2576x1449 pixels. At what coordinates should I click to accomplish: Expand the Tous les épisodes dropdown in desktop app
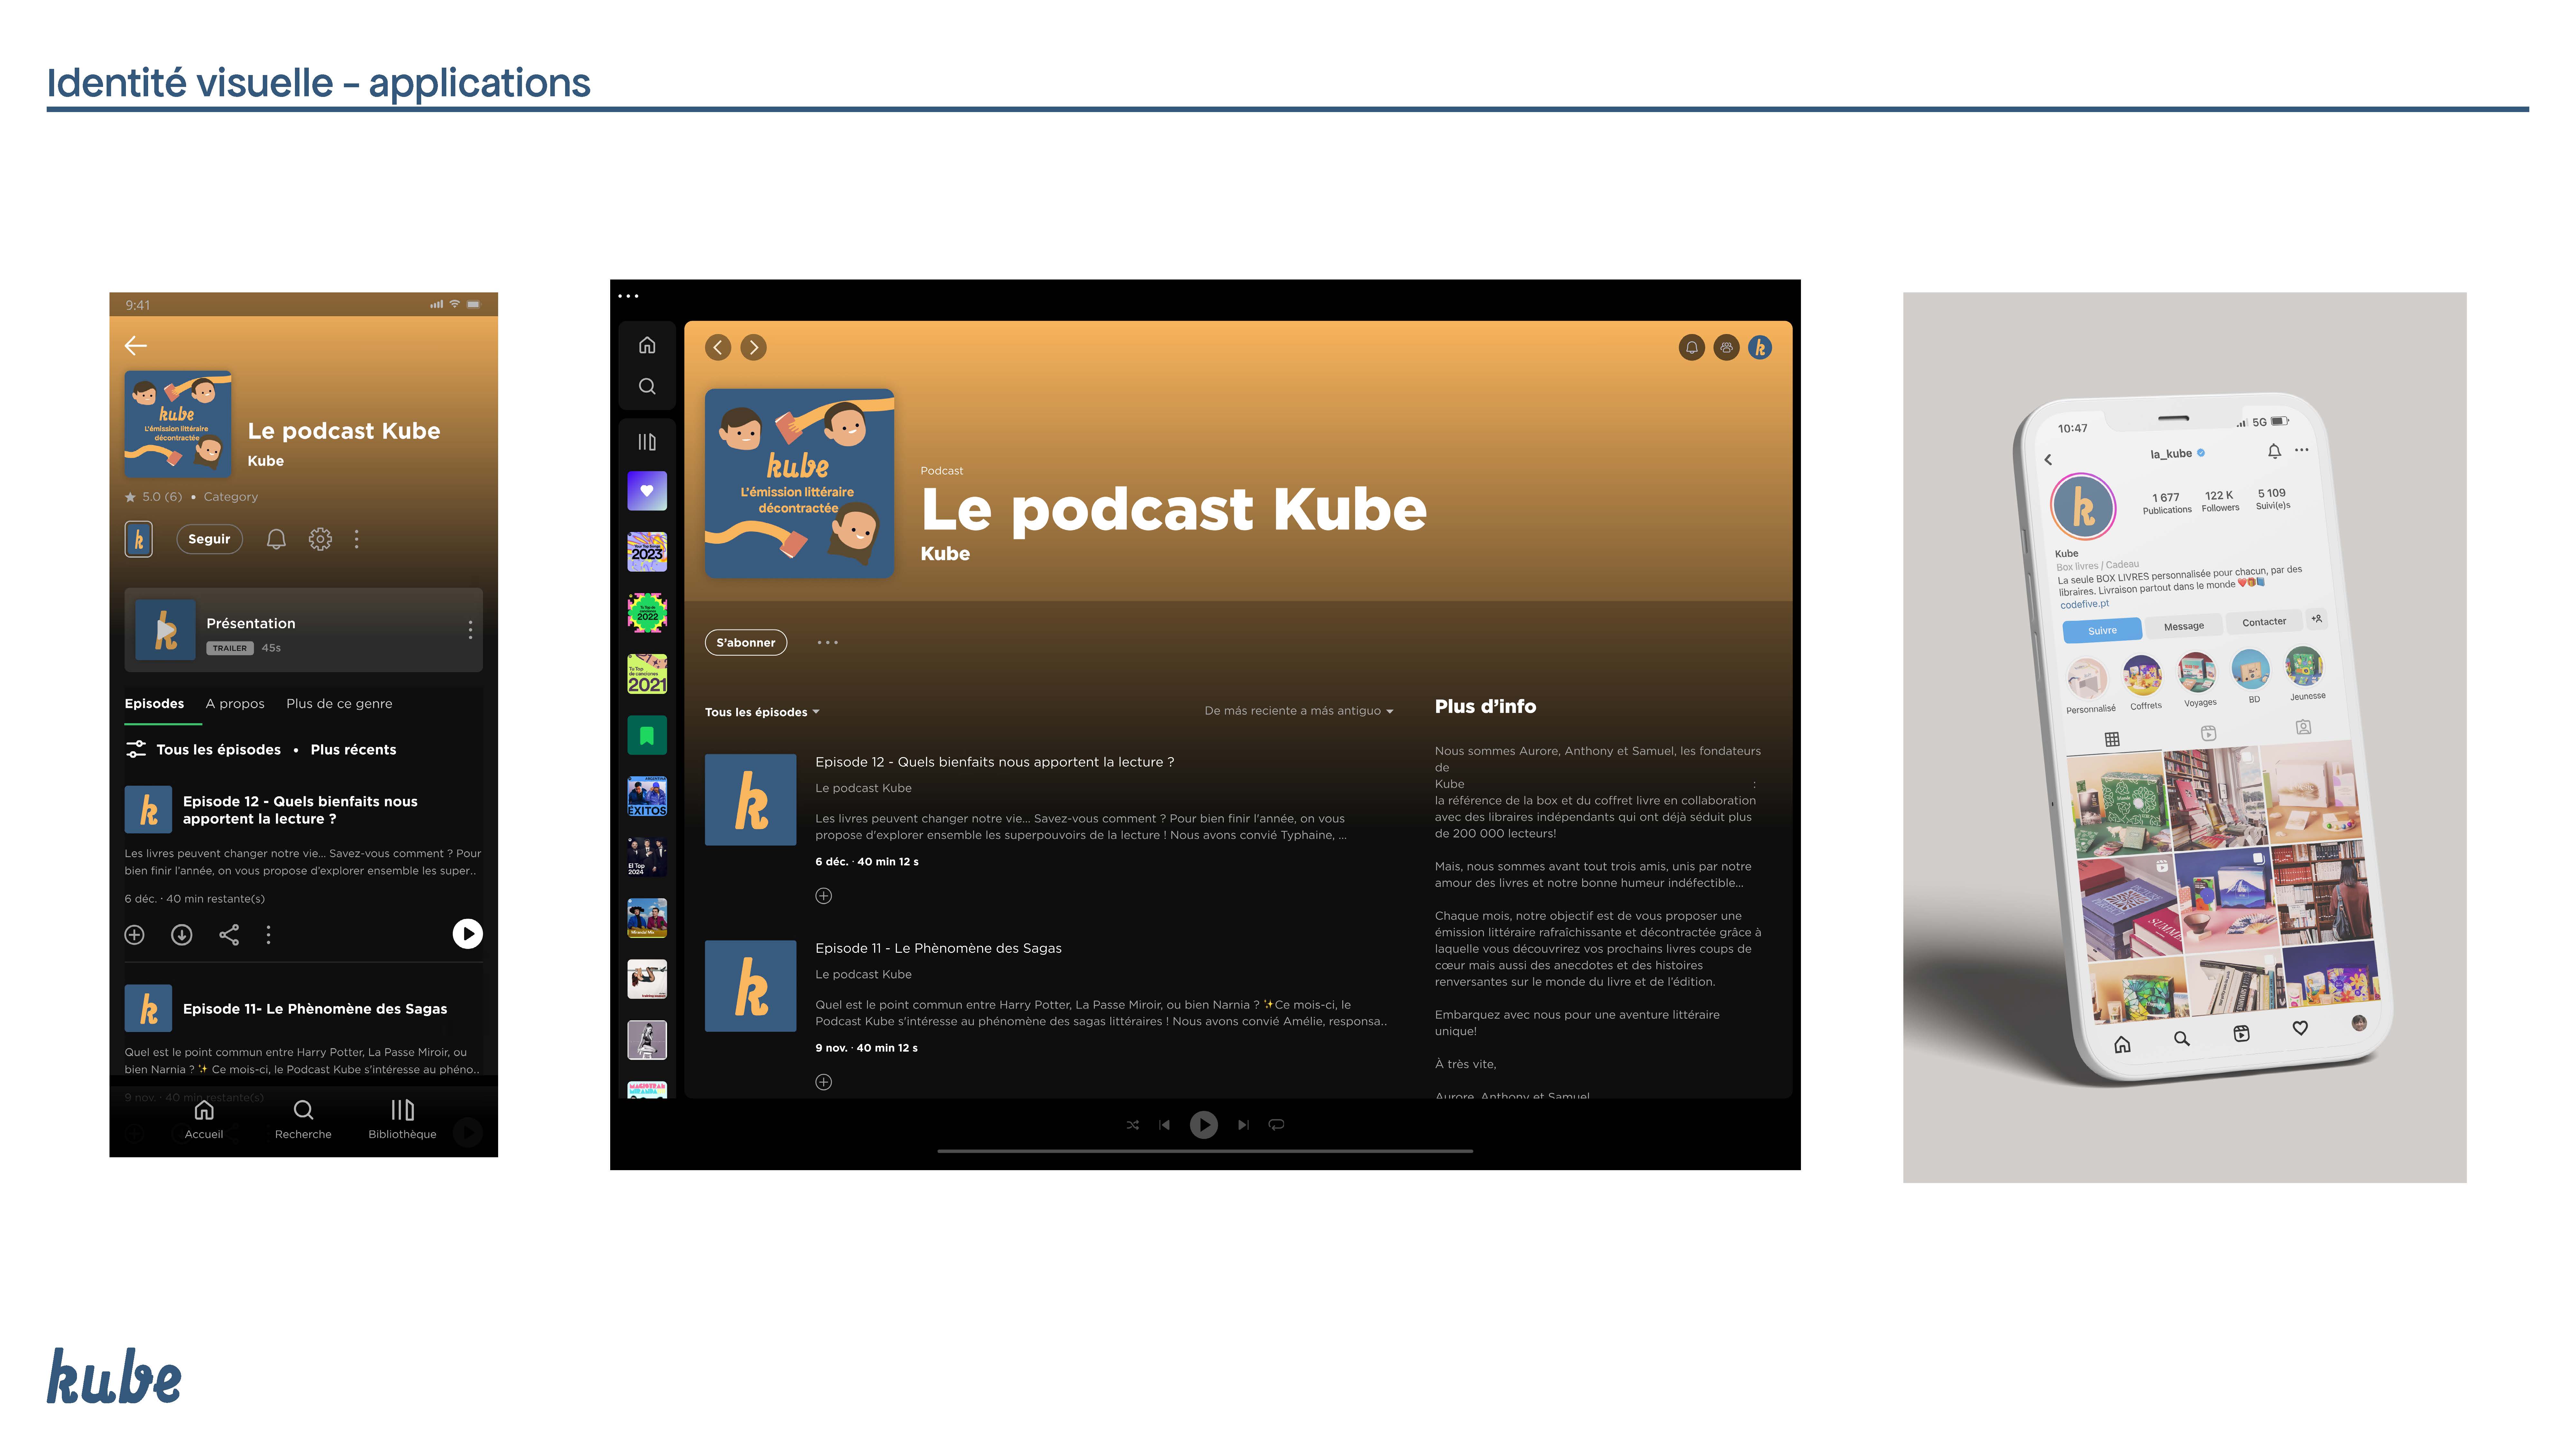[x=762, y=712]
